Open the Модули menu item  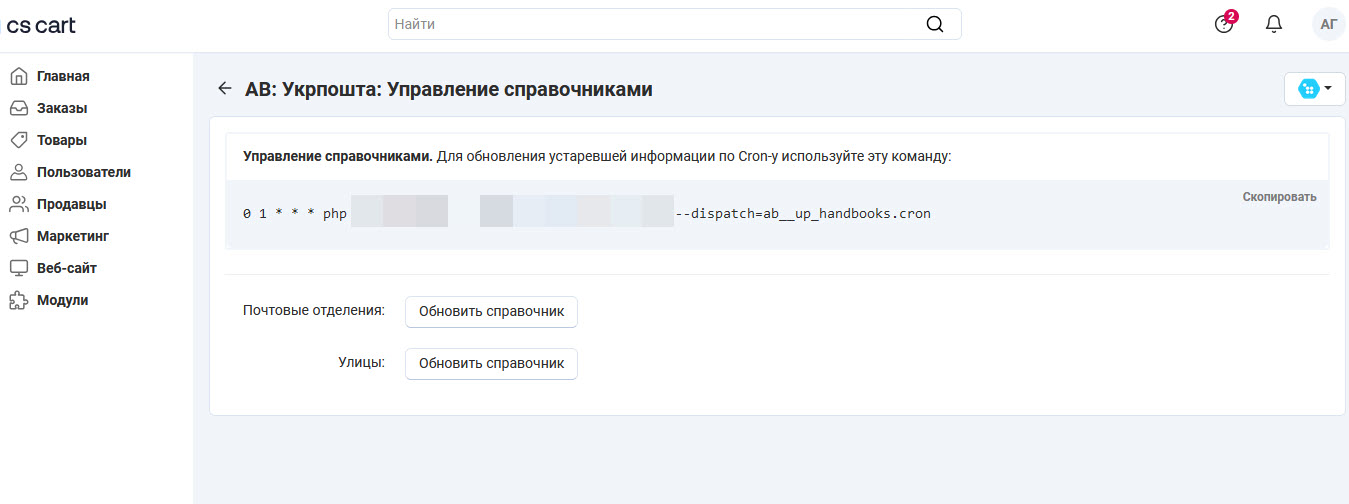coord(63,300)
